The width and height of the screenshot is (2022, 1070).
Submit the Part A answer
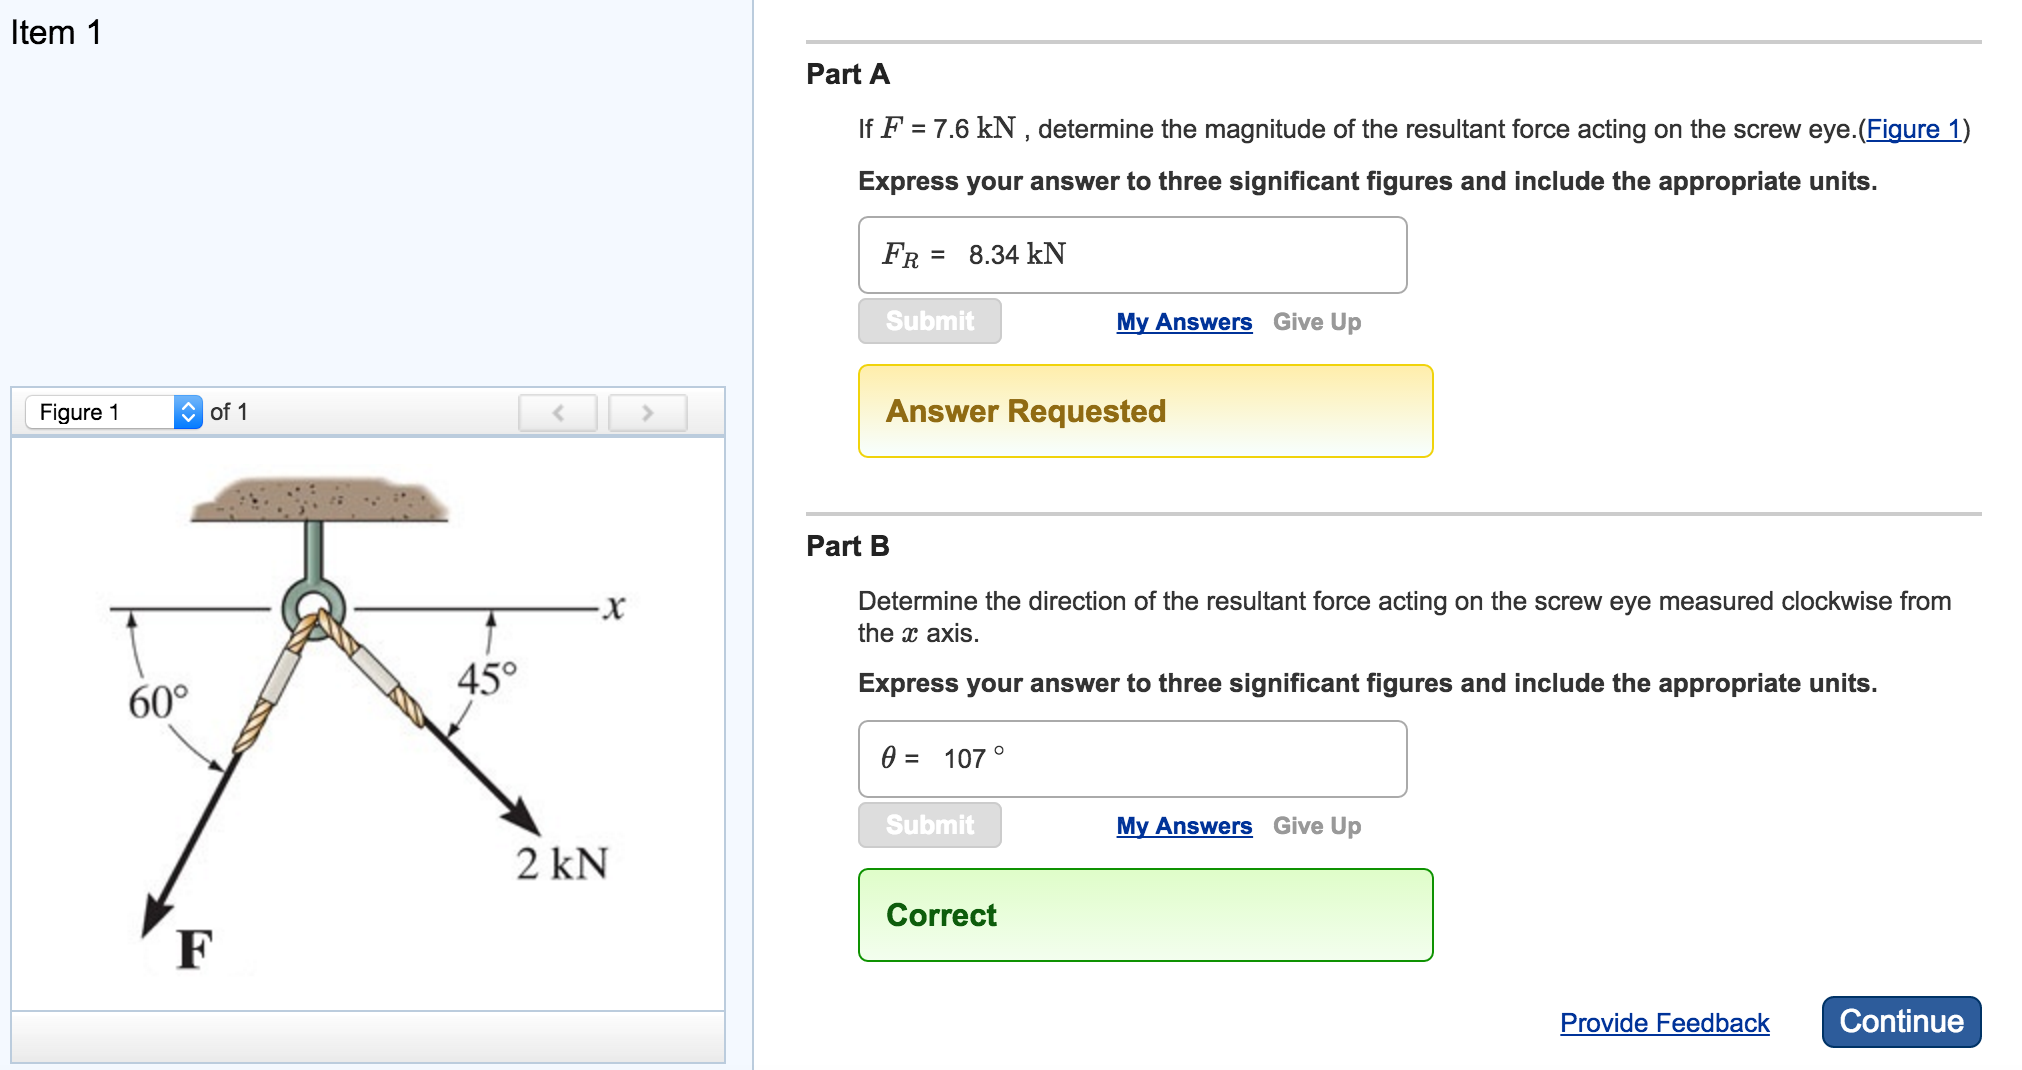928,321
